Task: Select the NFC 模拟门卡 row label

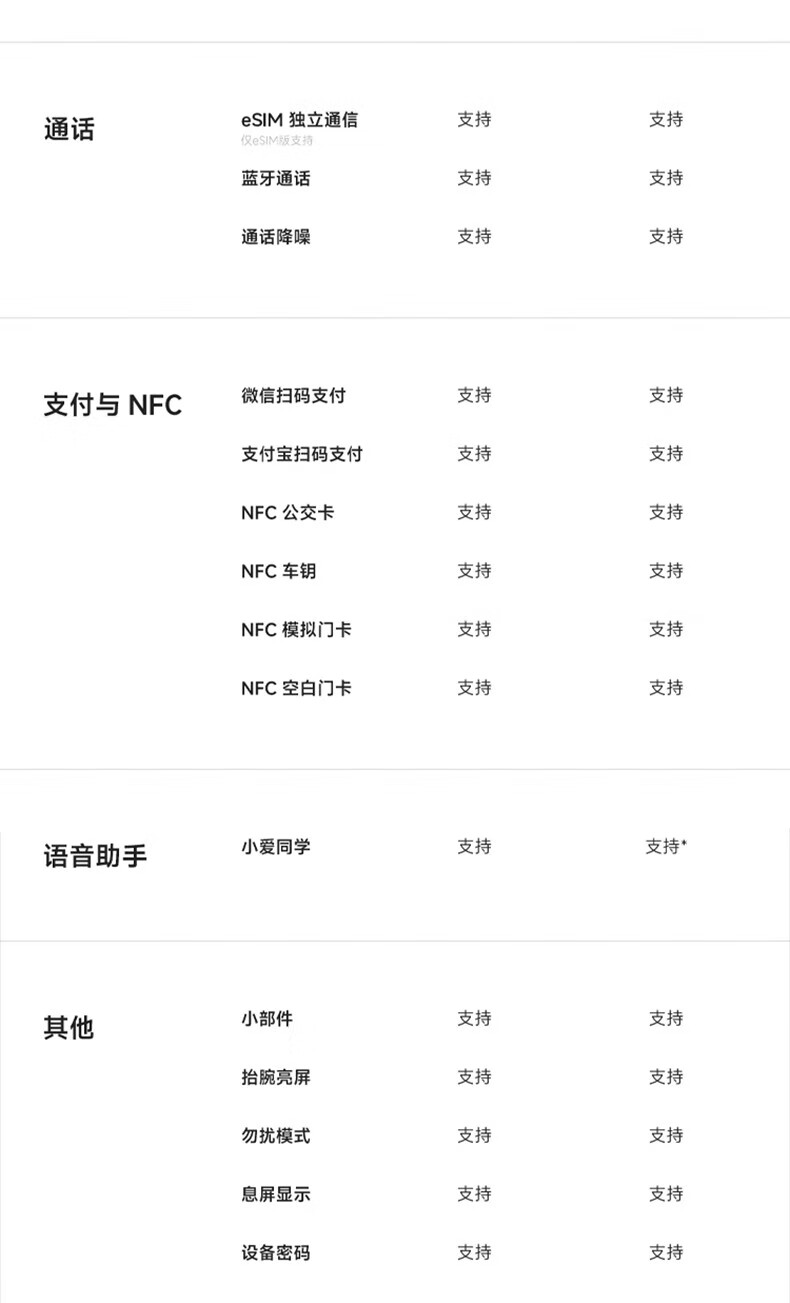Action: pos(296,630)
